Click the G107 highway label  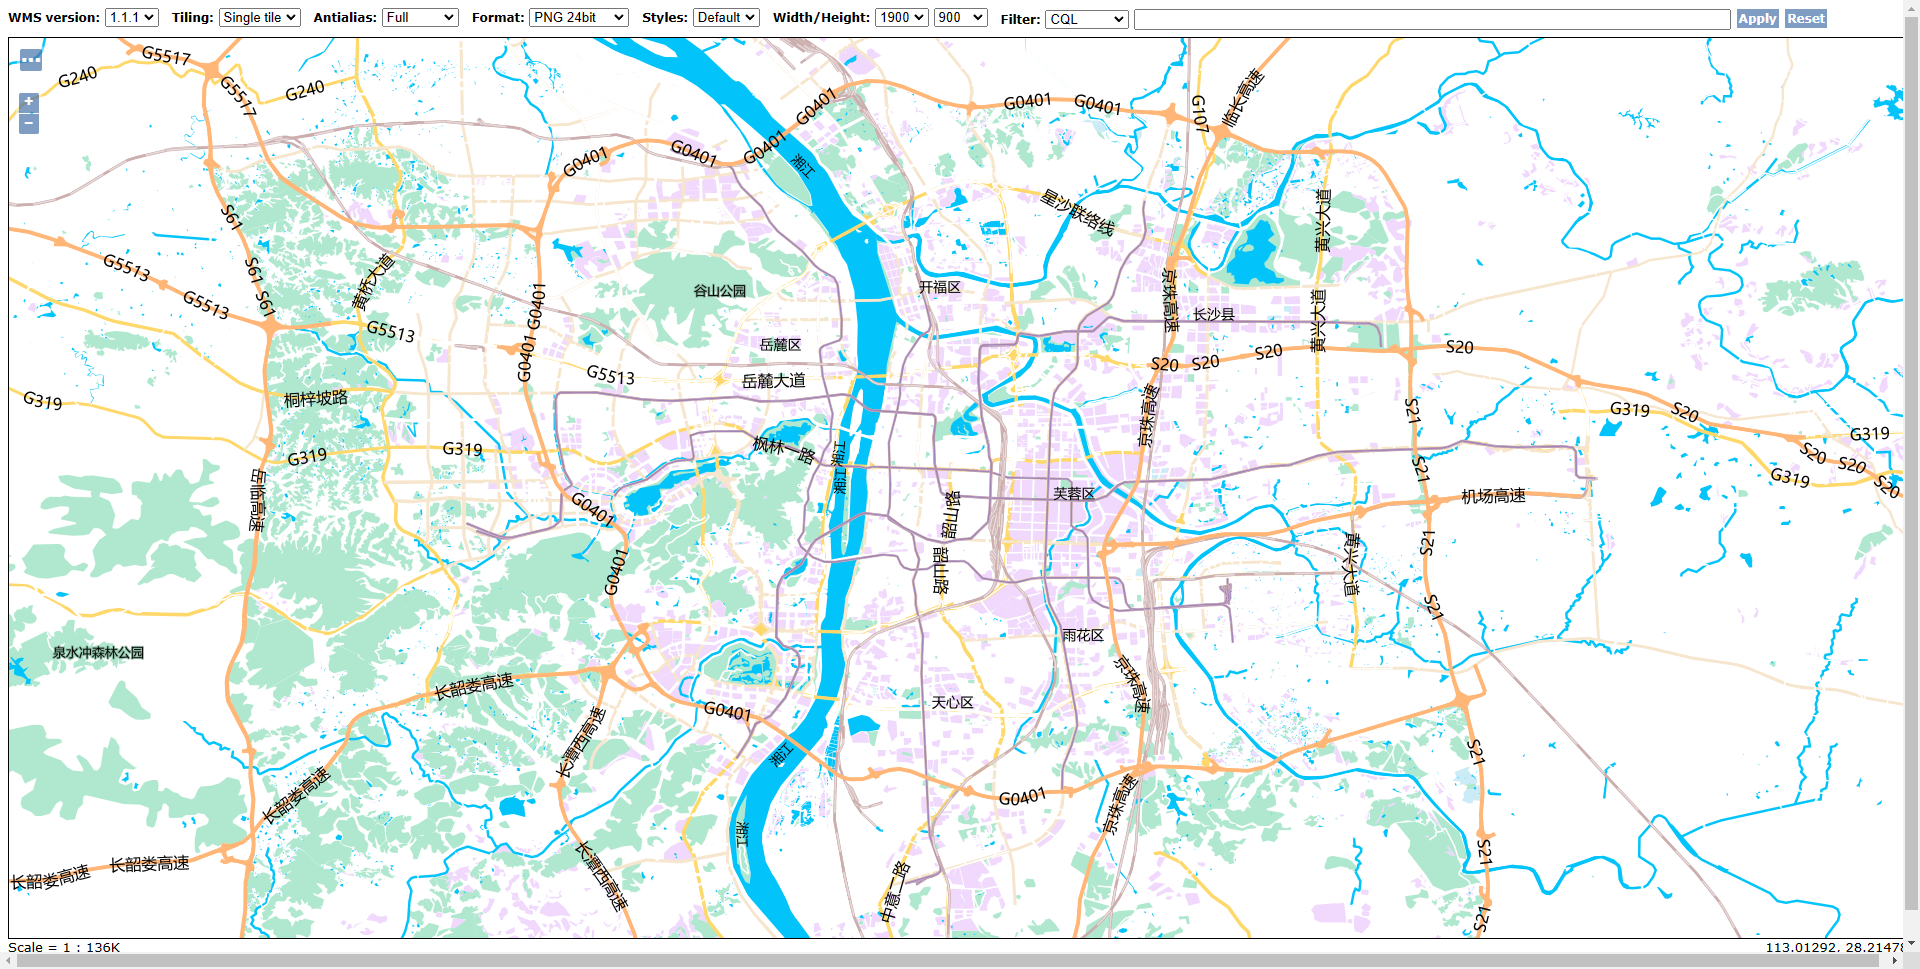pos(1200,114)
